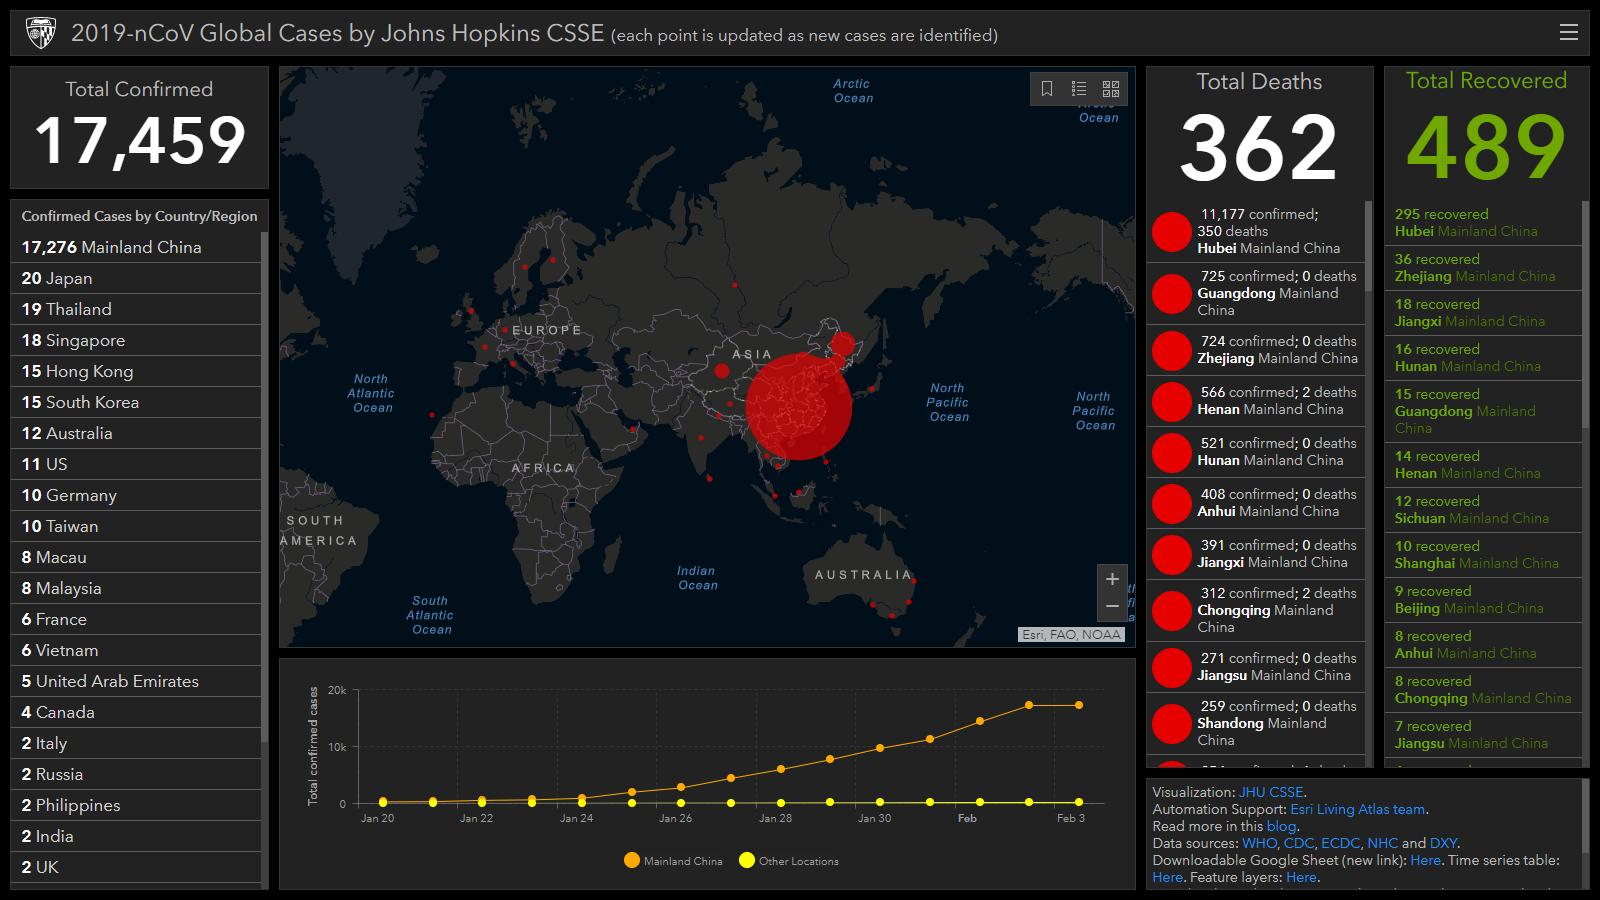Open the bookmarks icon on the map
Screen dimensions: 1600x900
tap(1047, 89)
